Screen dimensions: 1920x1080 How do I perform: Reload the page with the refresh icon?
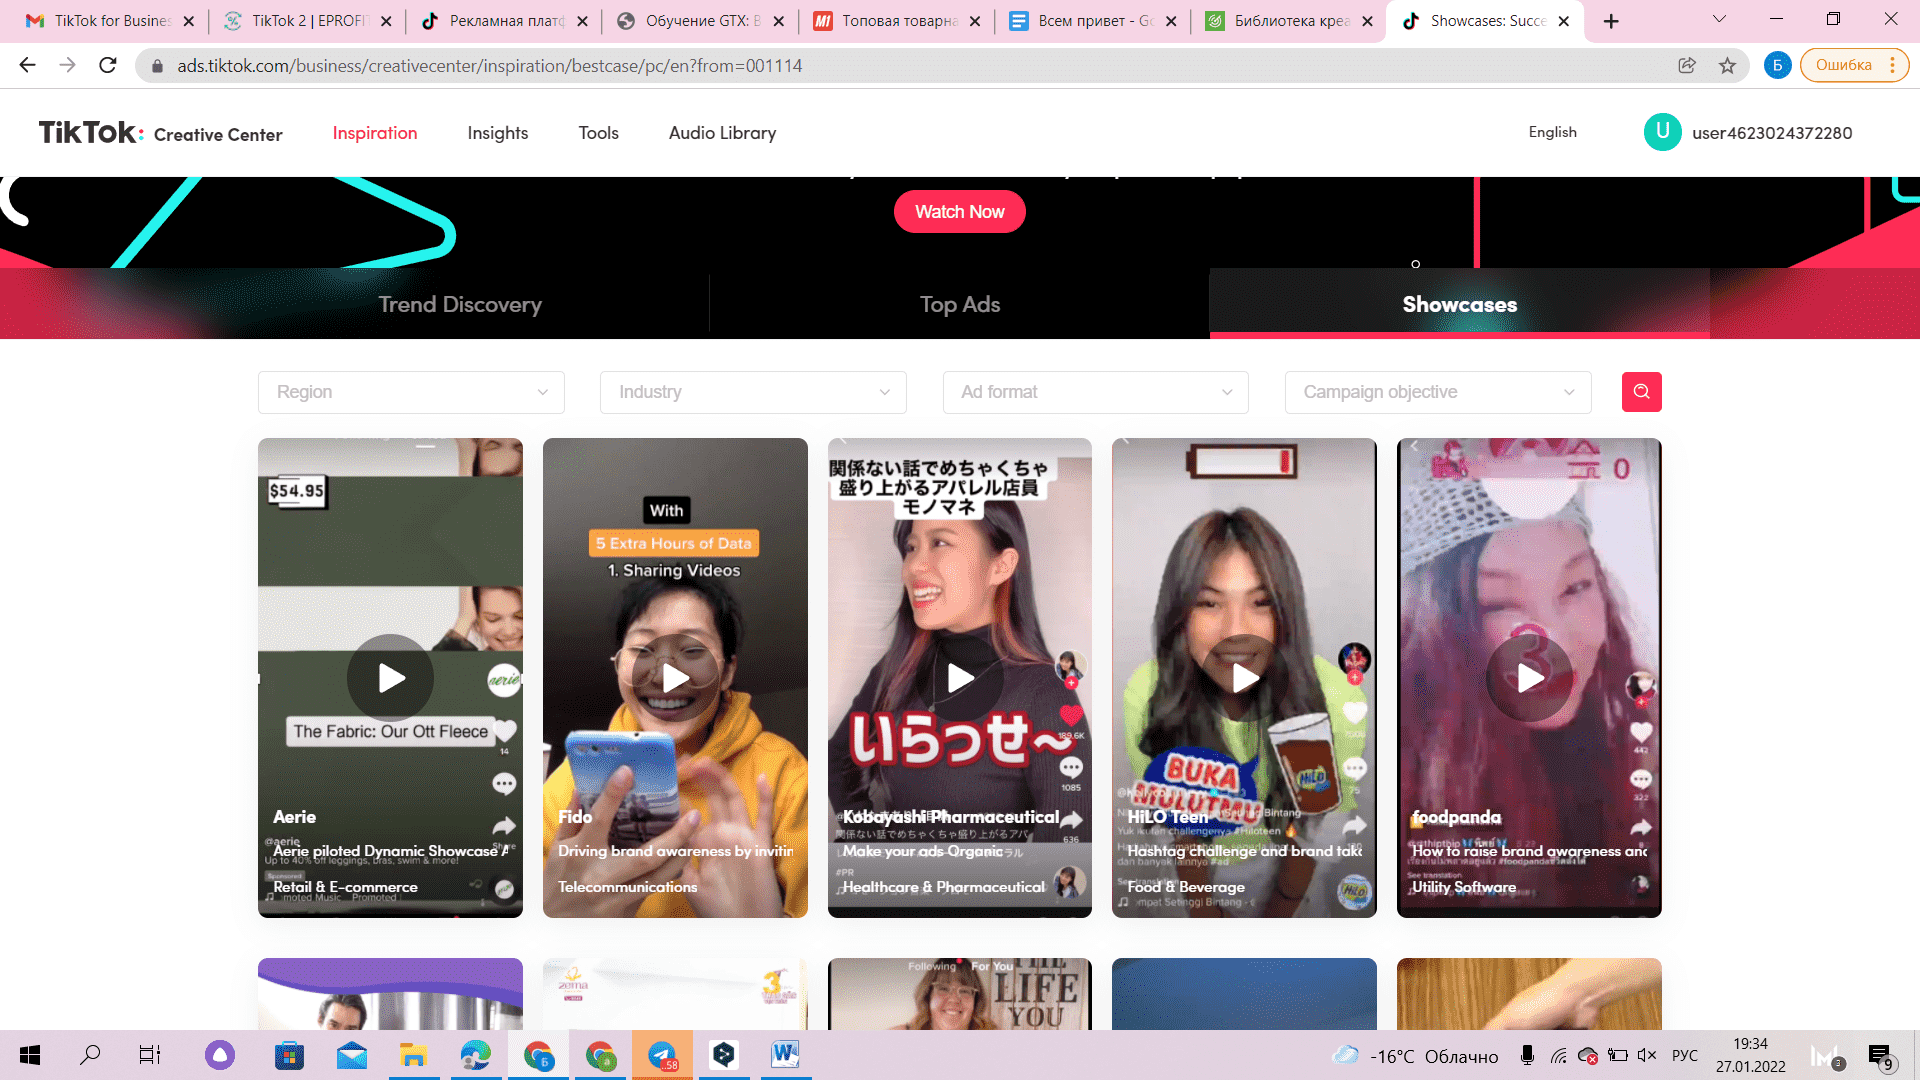coord(108,65)
